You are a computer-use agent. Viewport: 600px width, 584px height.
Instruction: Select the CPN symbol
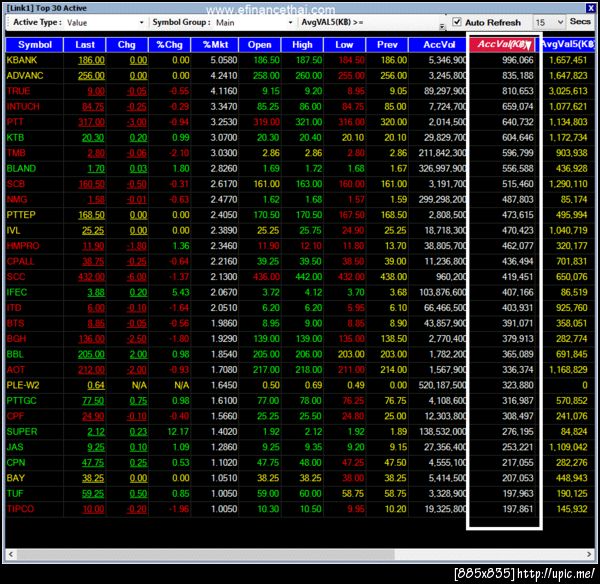(x=16, y=463)
